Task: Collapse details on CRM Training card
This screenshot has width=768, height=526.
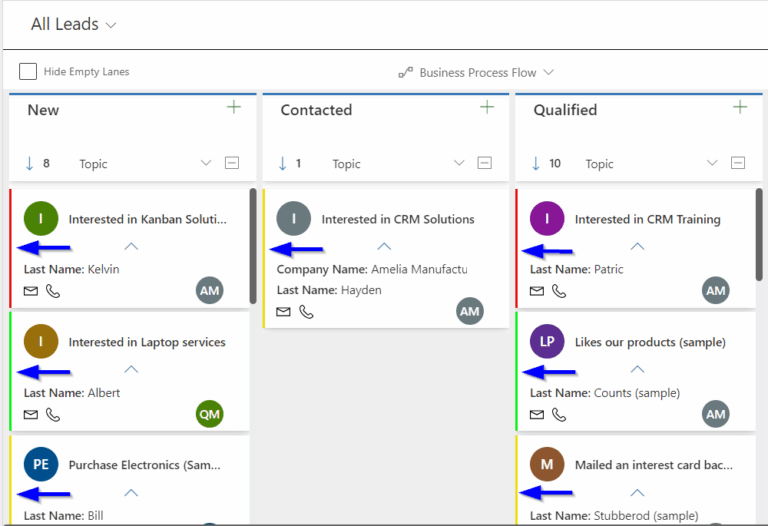Action: (637, 246)
